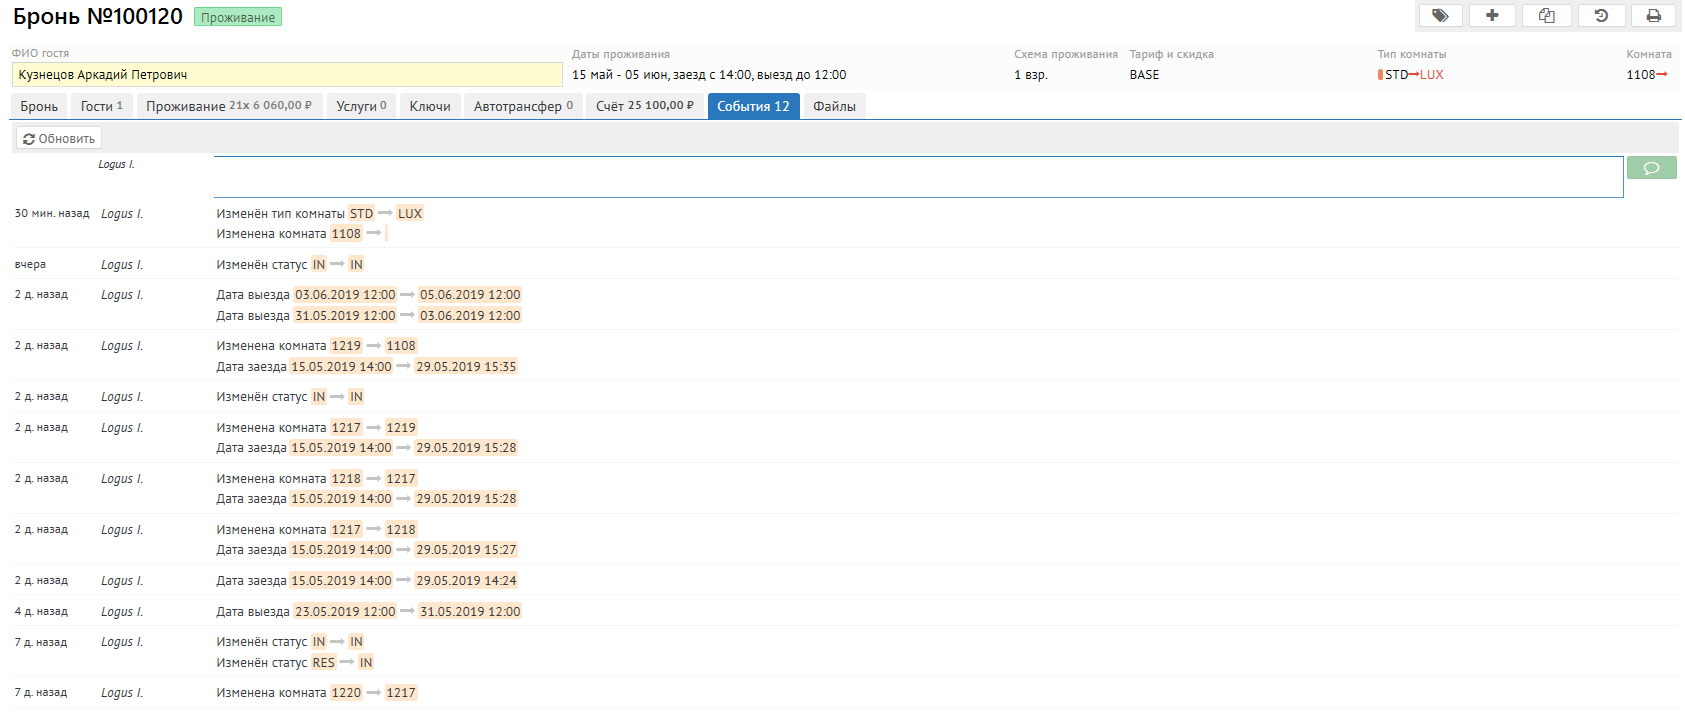Click the RES status tag
Viewport: 1685px width, 719px height.
tap(324, 663)
